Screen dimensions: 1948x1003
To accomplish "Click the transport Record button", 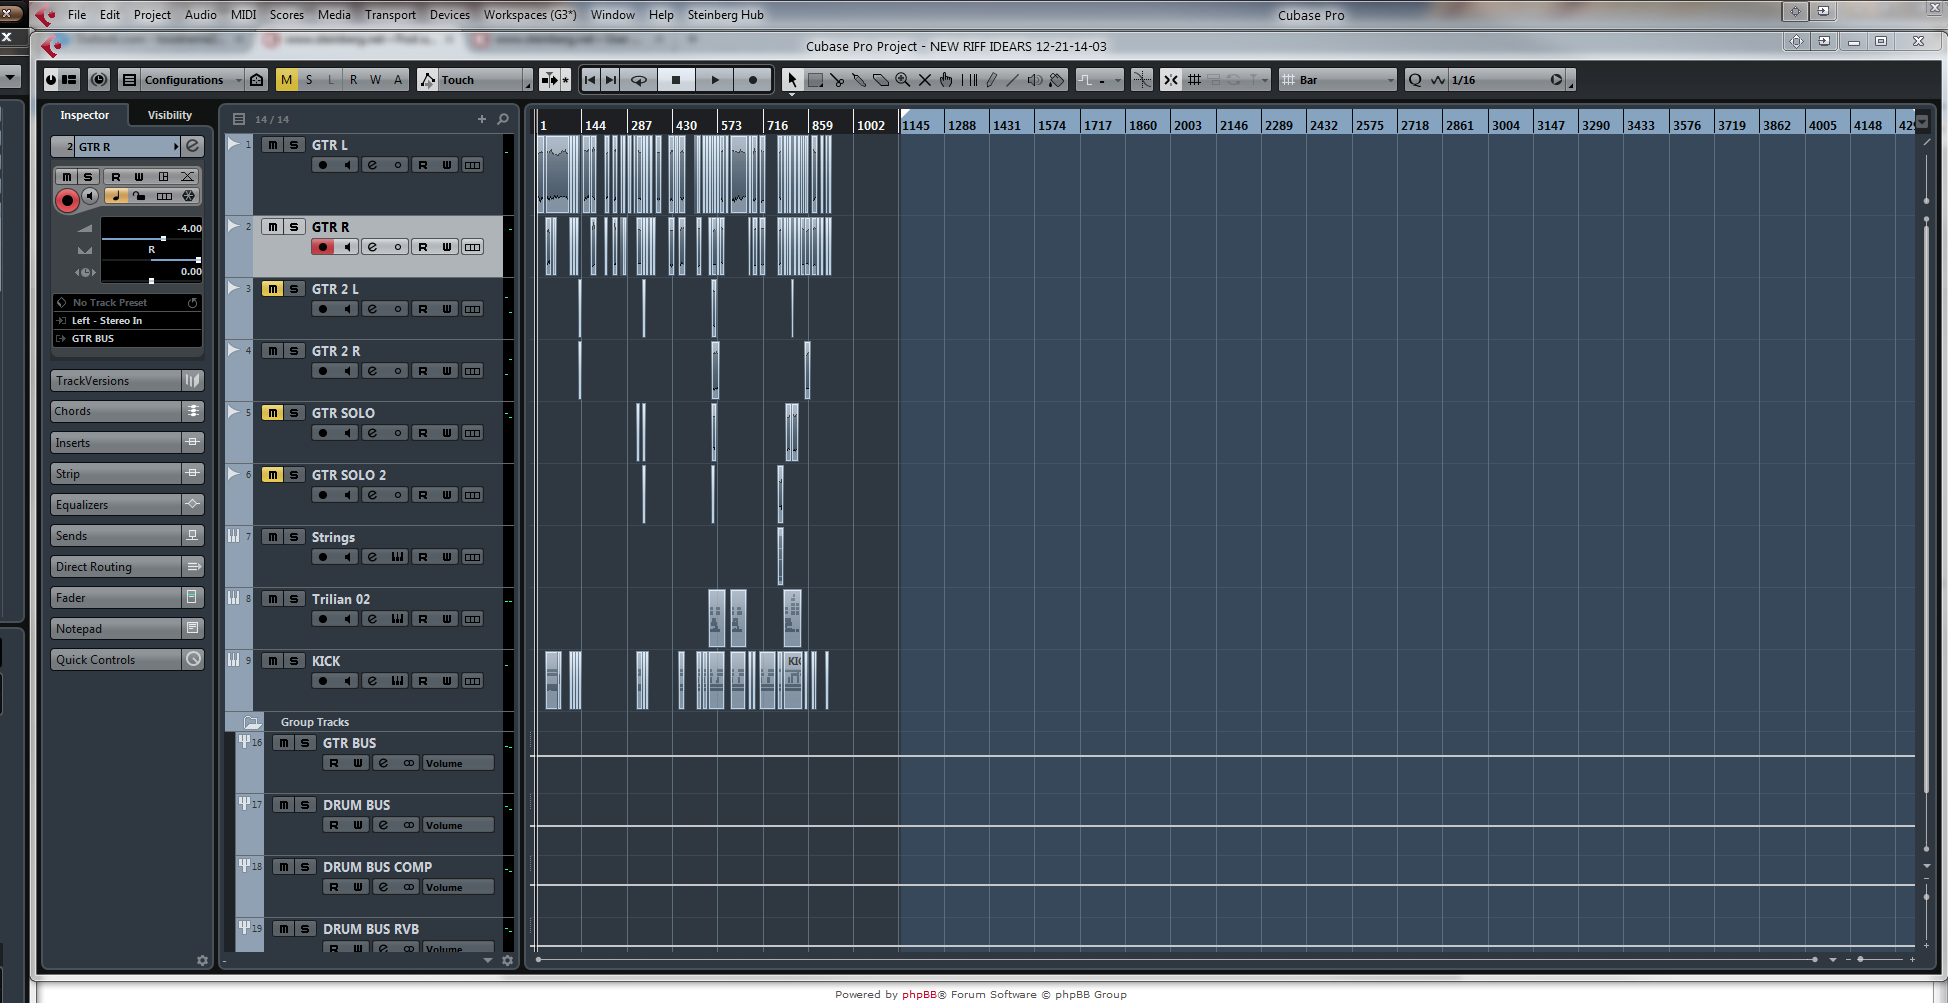I will coord(753,80).
